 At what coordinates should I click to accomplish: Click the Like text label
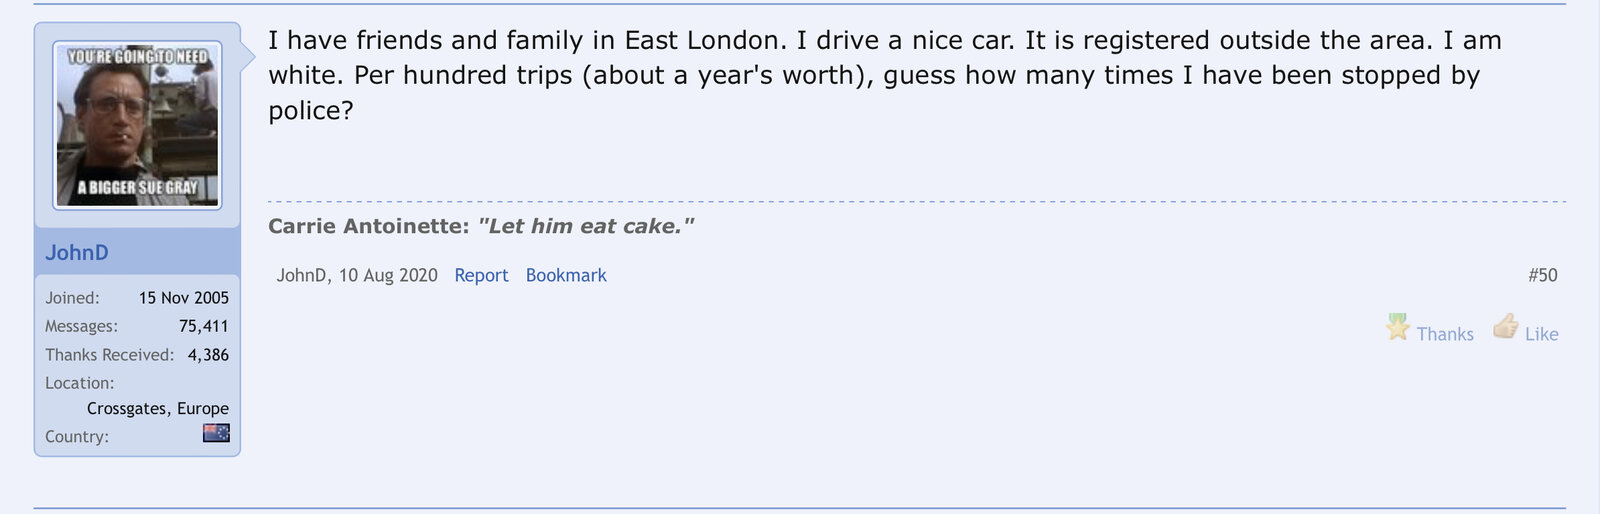tap(1541, 334)
